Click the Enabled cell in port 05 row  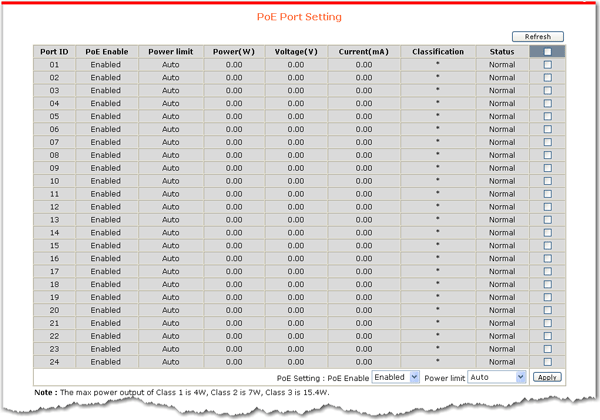tap(106, 116)
